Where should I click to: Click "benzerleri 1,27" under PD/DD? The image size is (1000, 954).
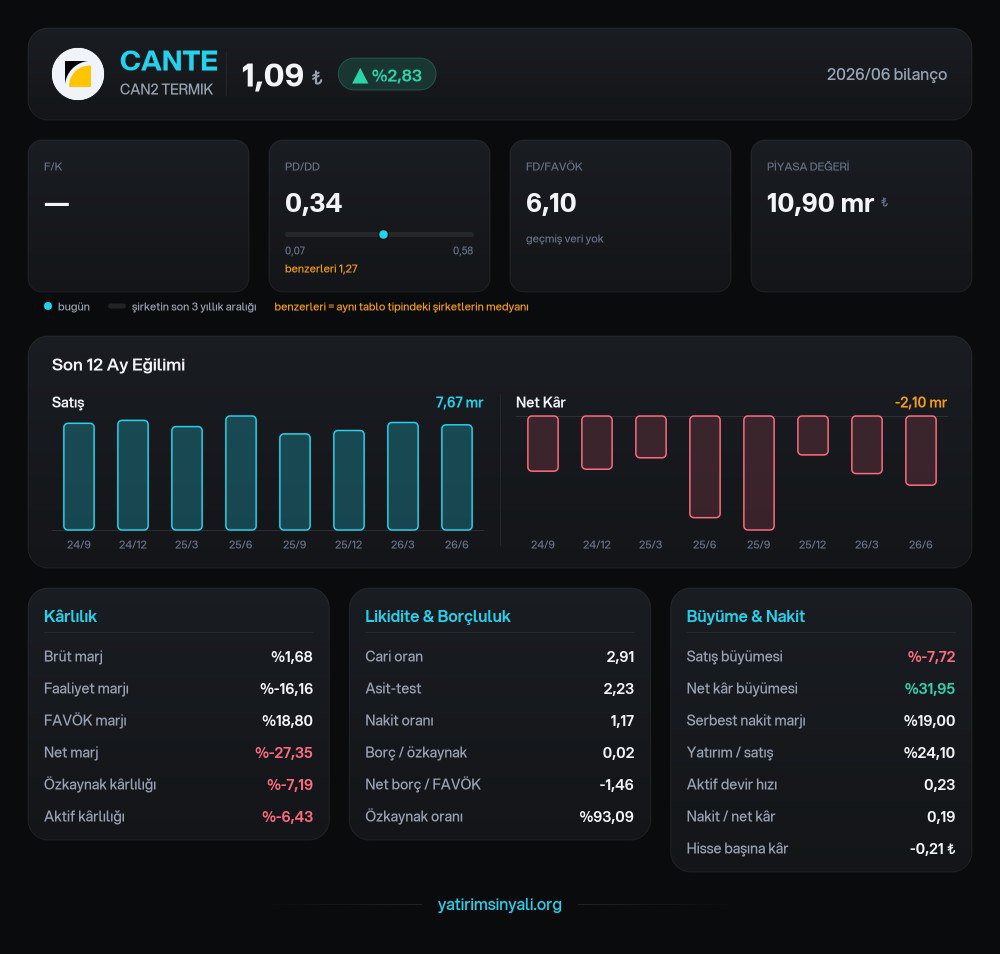pos(321,268)
